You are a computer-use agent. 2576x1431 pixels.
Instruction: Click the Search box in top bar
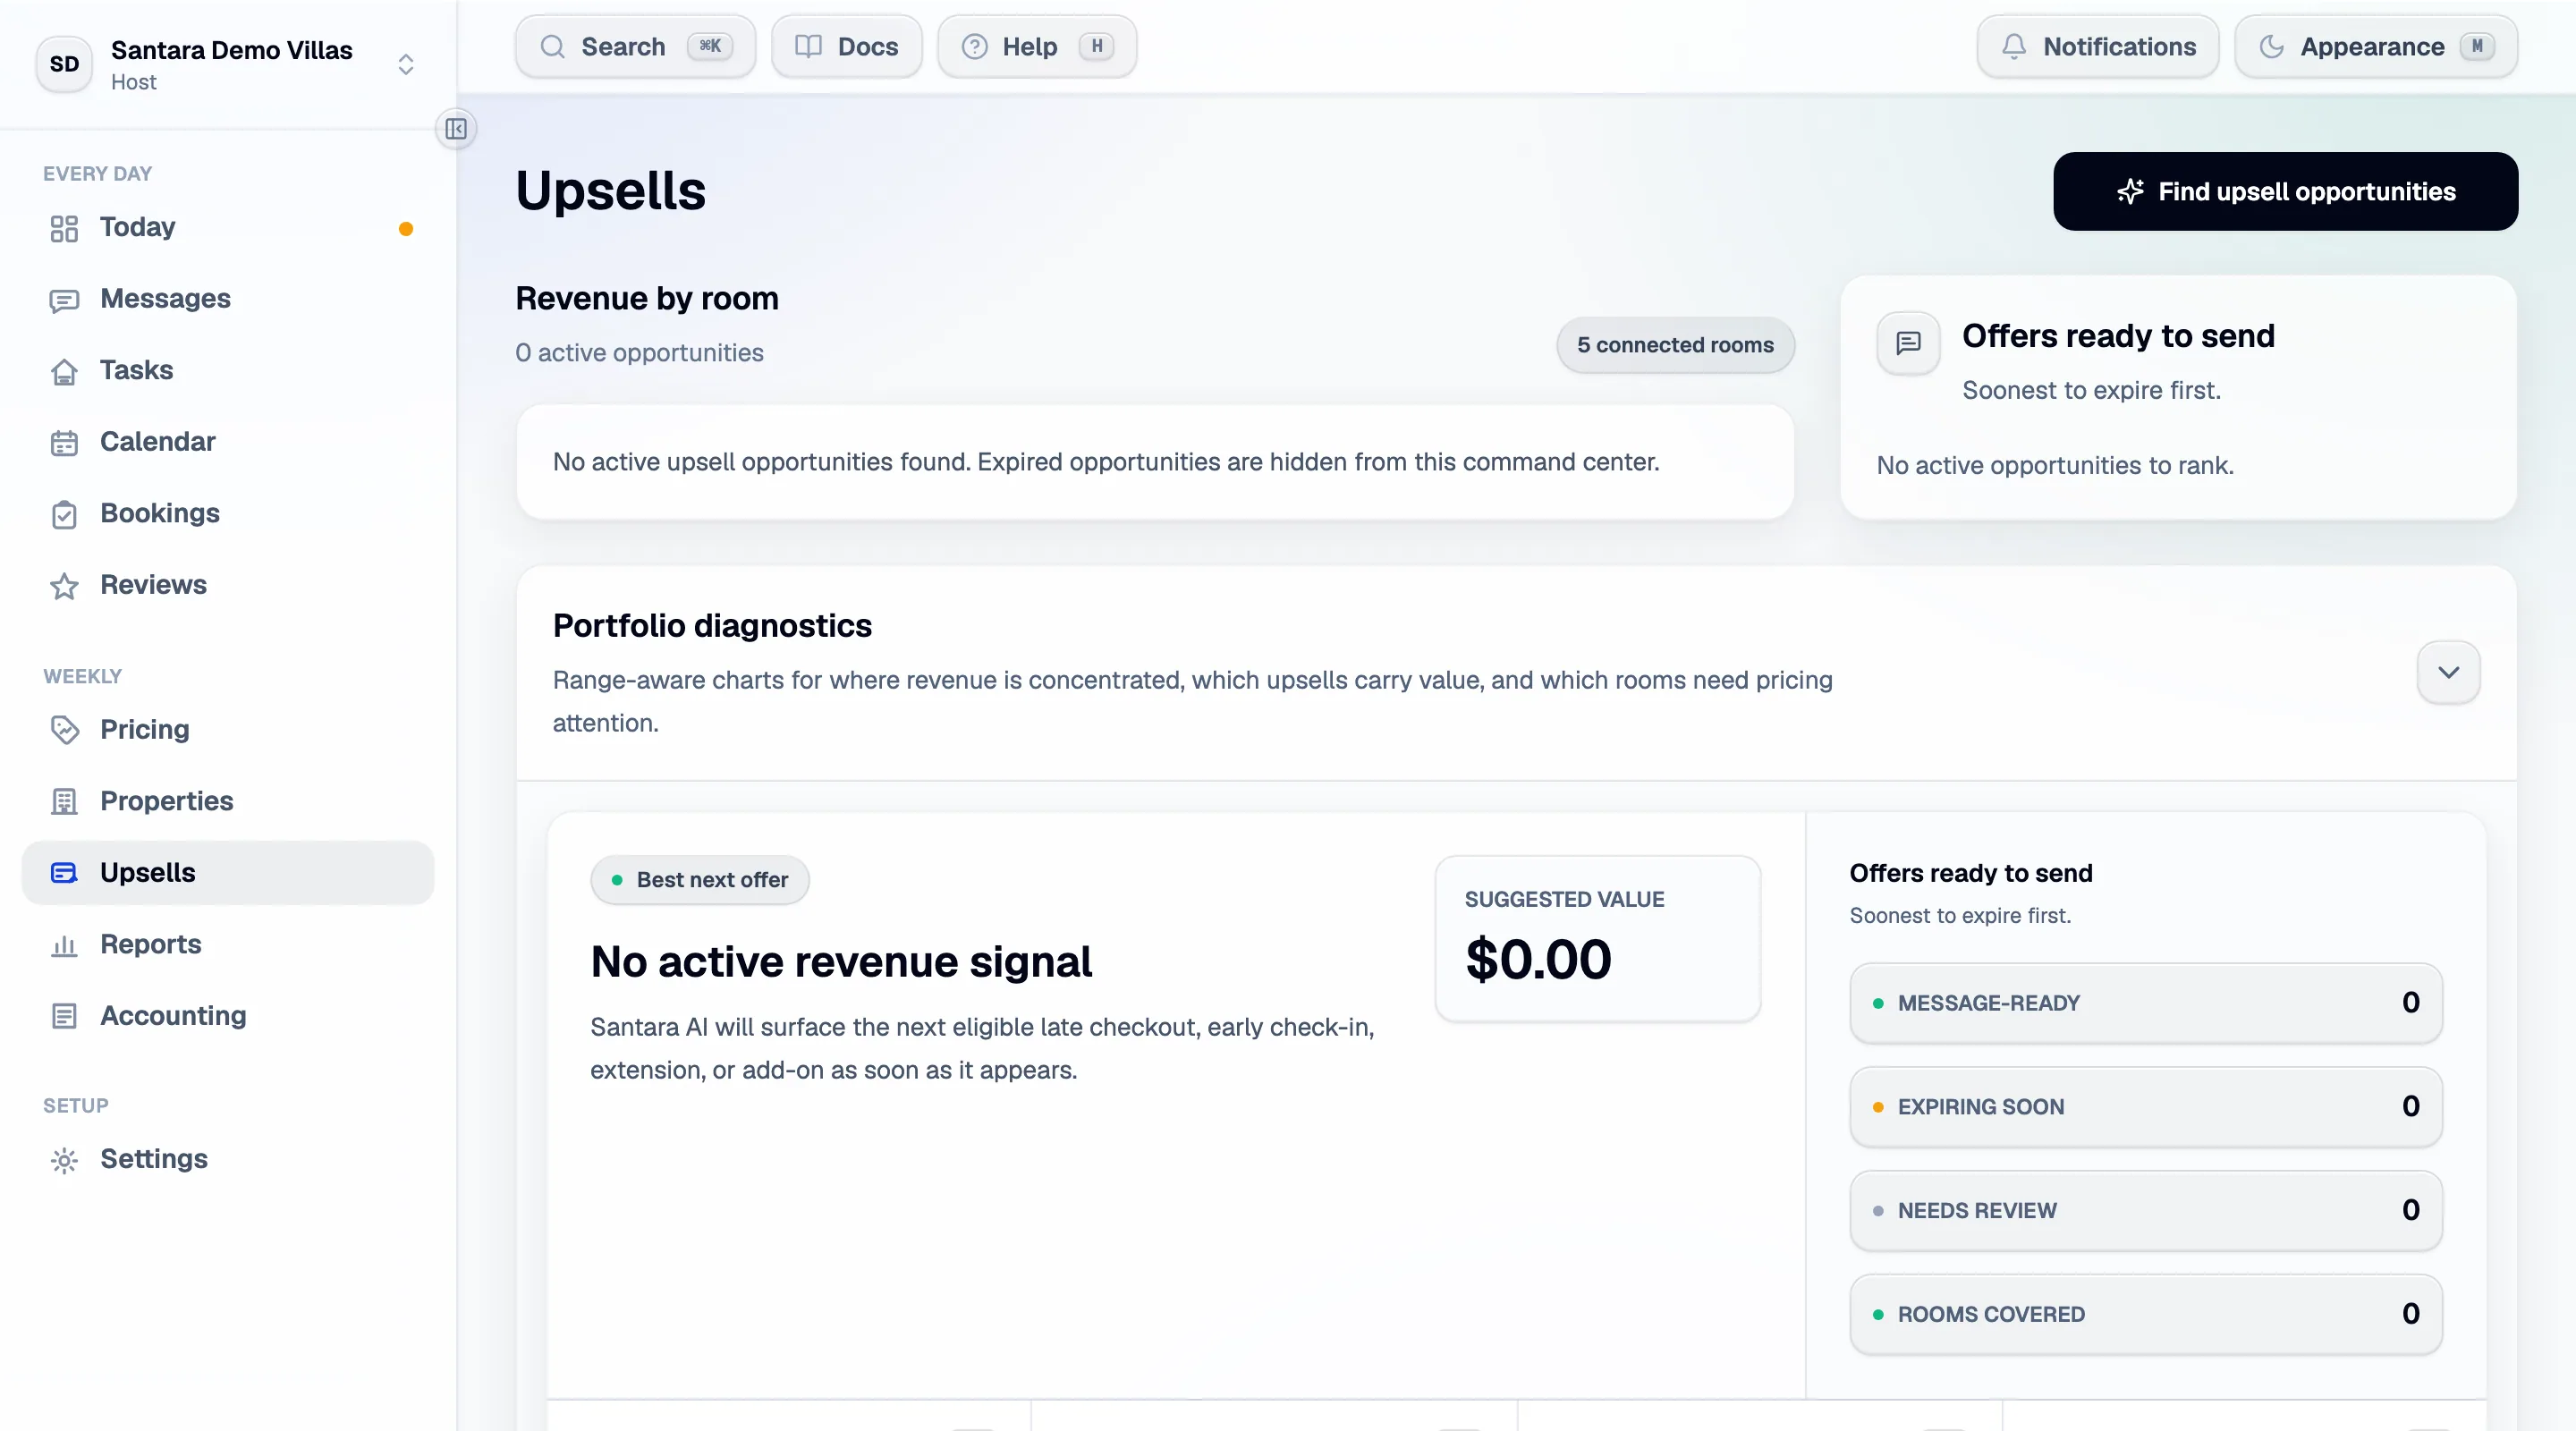pos(635,46)
